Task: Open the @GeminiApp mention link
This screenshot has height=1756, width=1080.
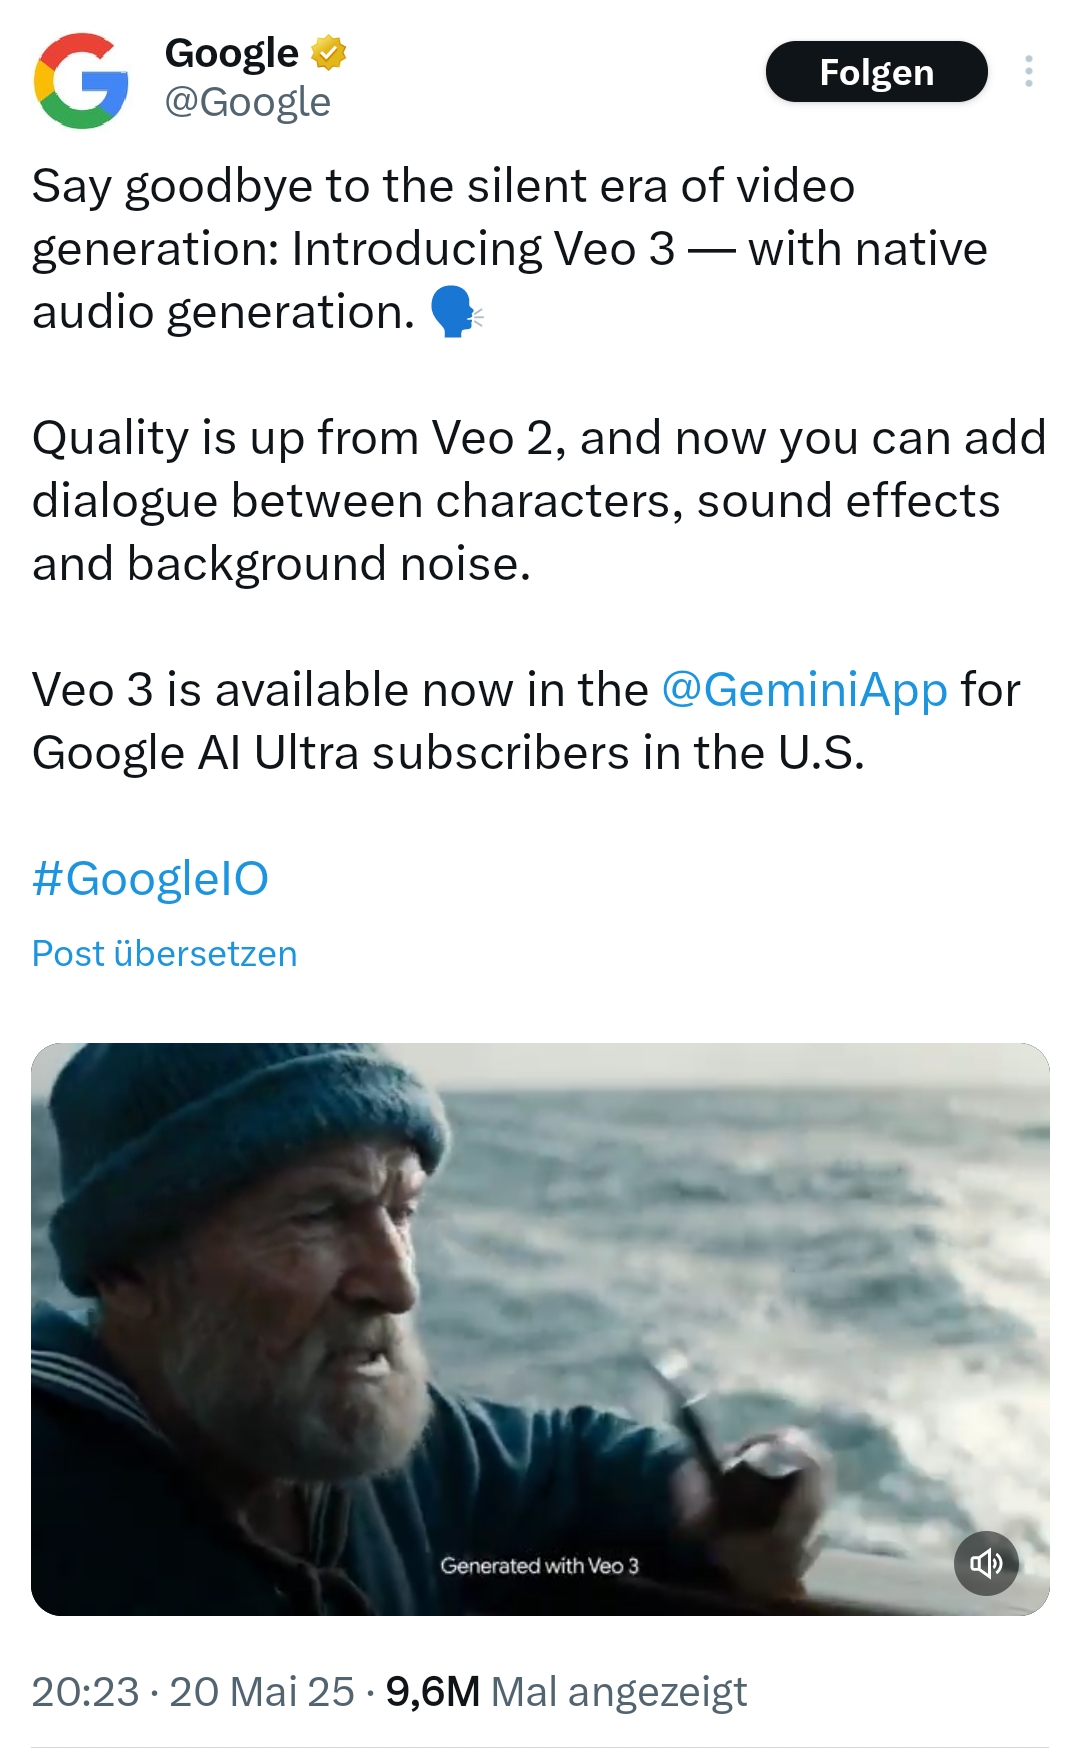Action: point(804,690)
